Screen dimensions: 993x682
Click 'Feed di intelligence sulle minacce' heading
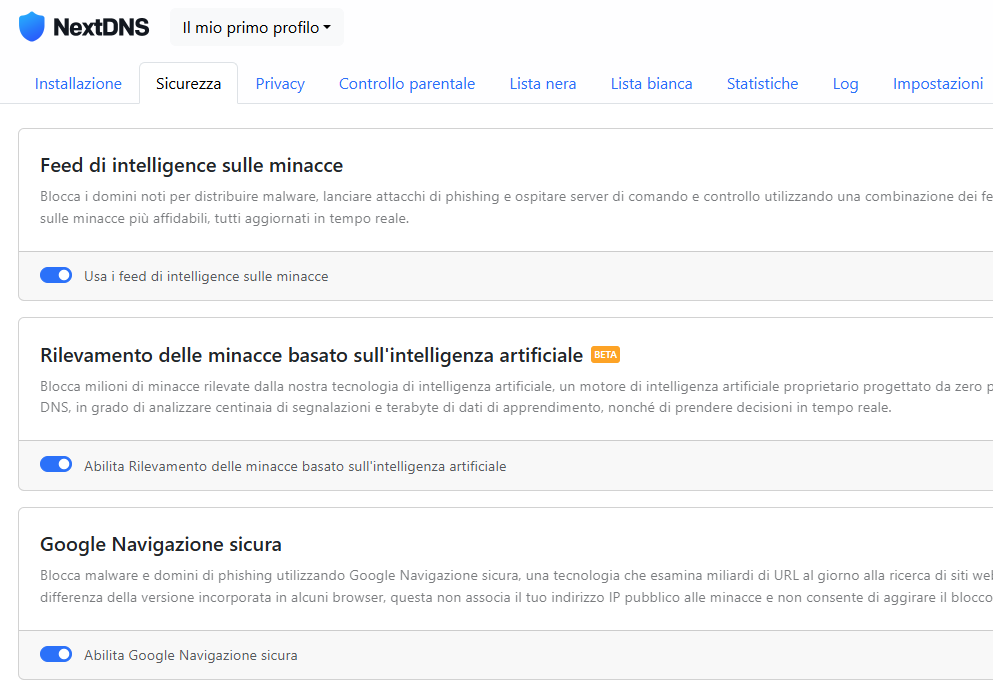[191, 165]
